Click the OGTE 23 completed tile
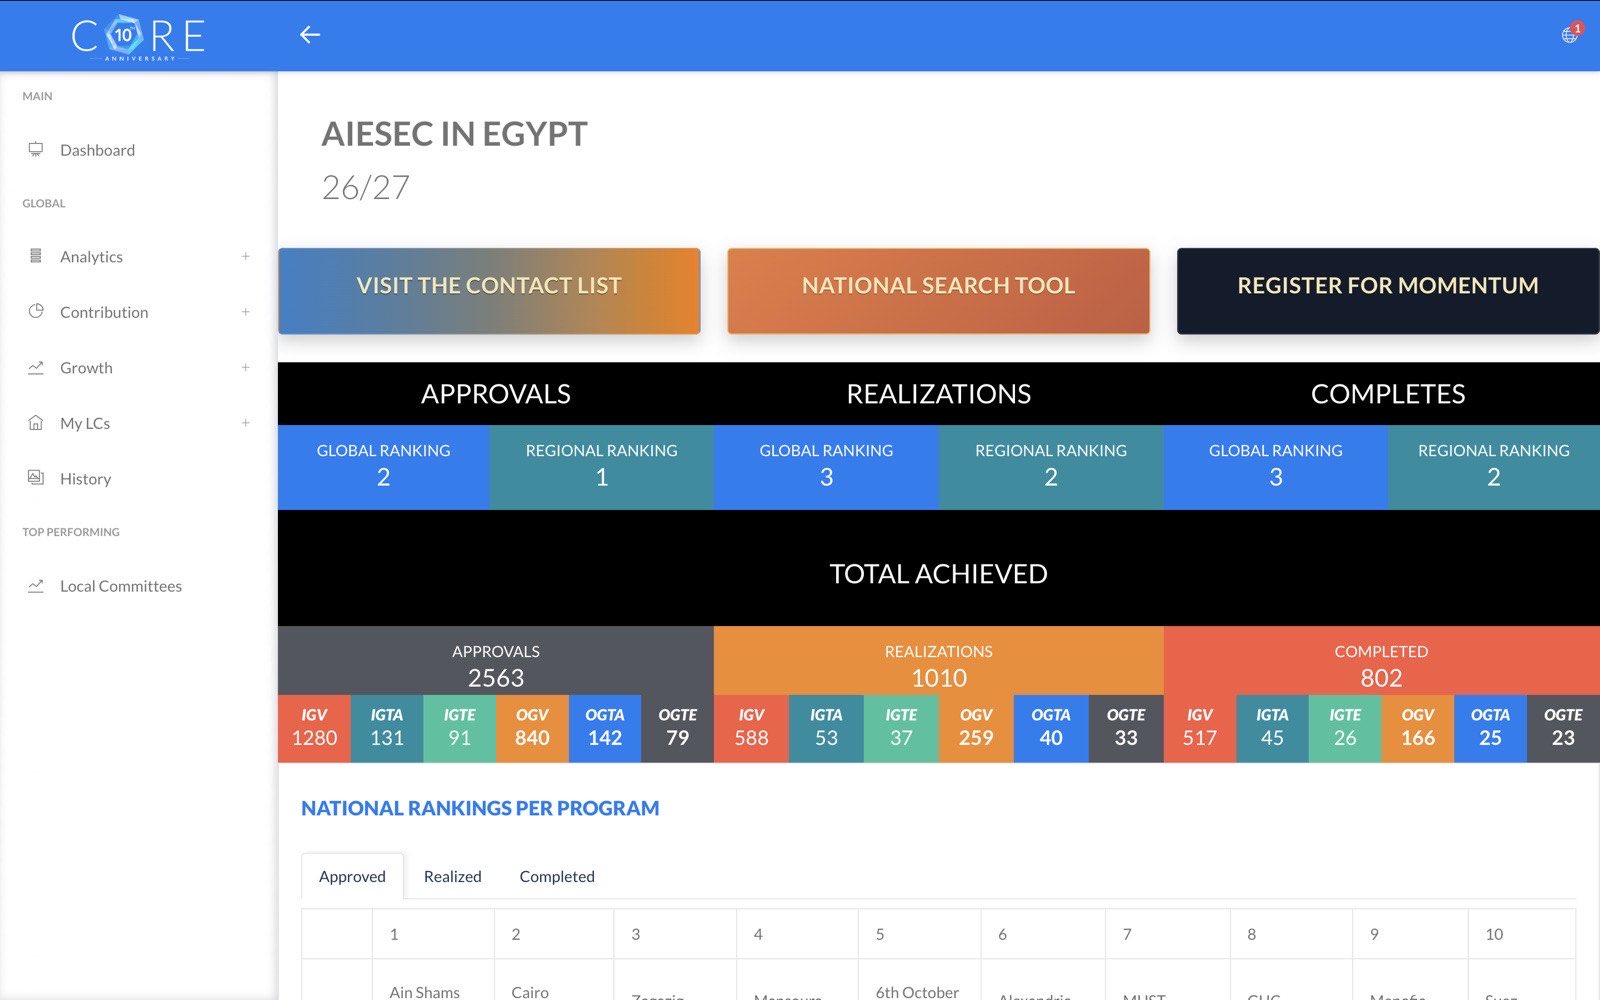1600x1000 pixels. point(1563,729)
